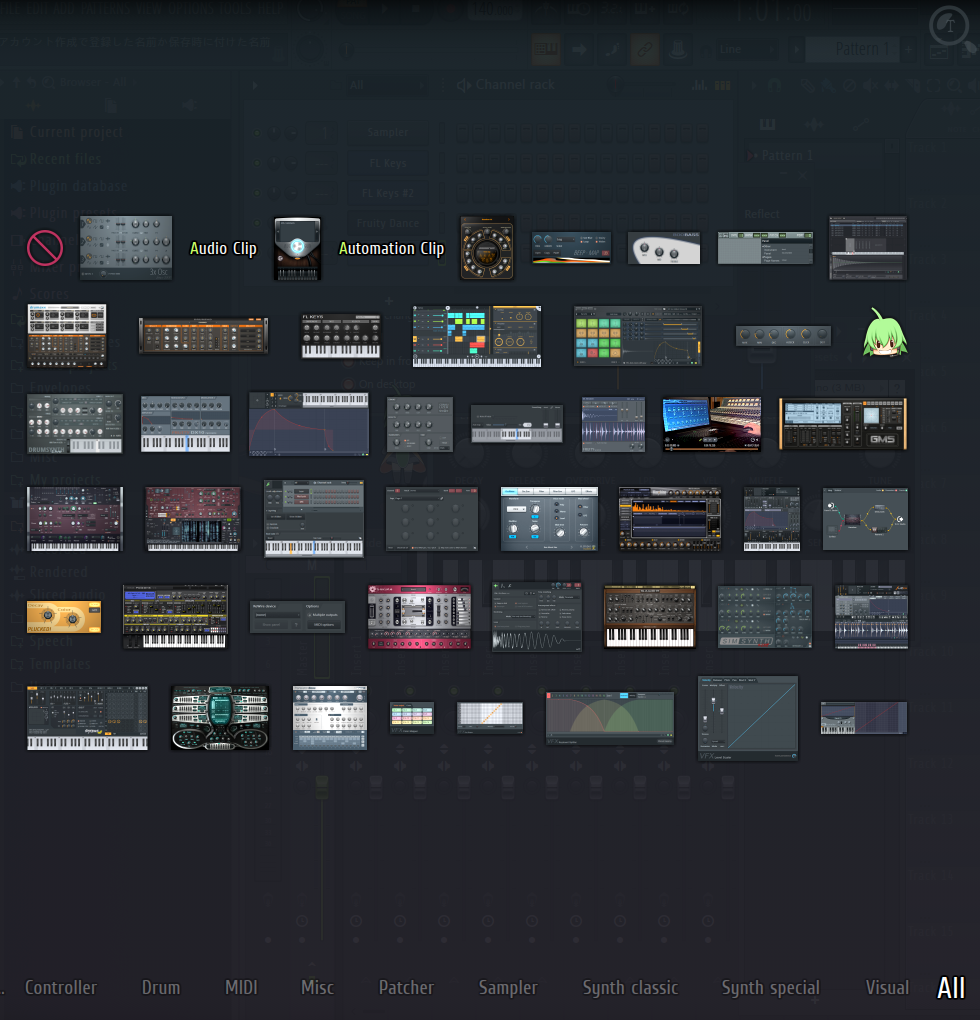
Task: Add the Fruity Video Player plugin
Action: coord(711,423)
